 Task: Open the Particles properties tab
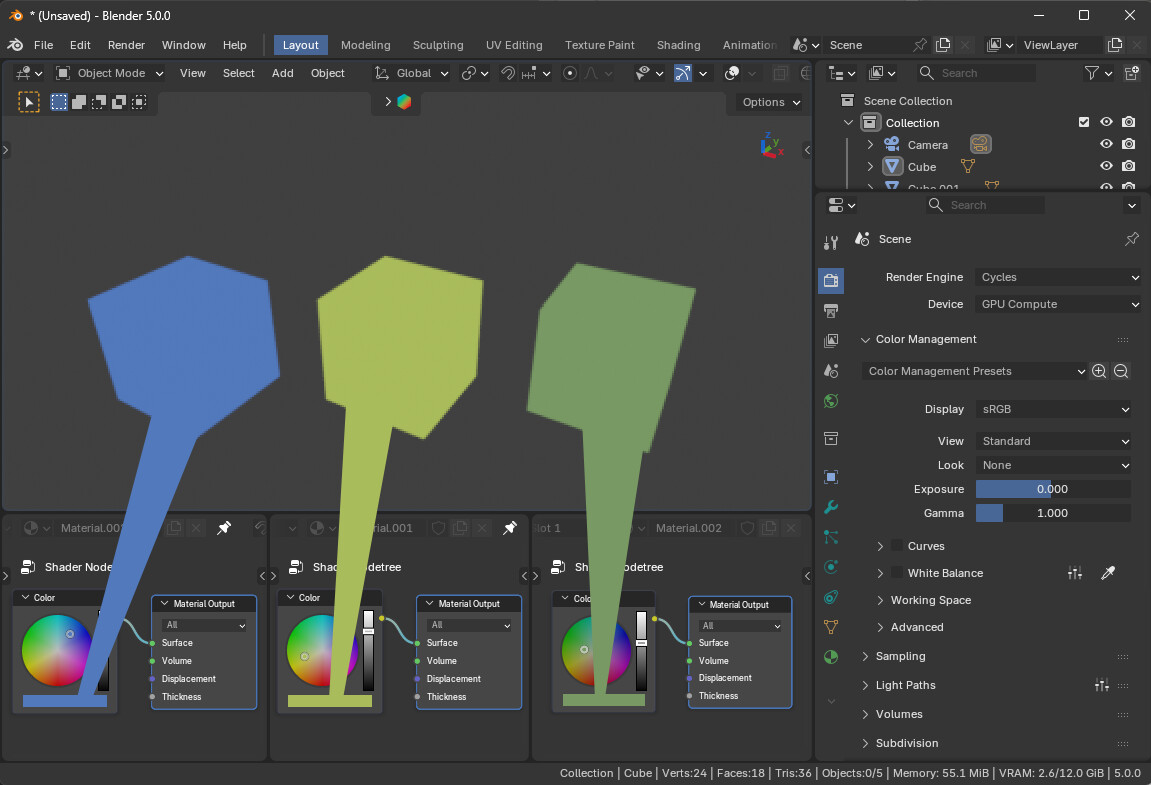831,538
